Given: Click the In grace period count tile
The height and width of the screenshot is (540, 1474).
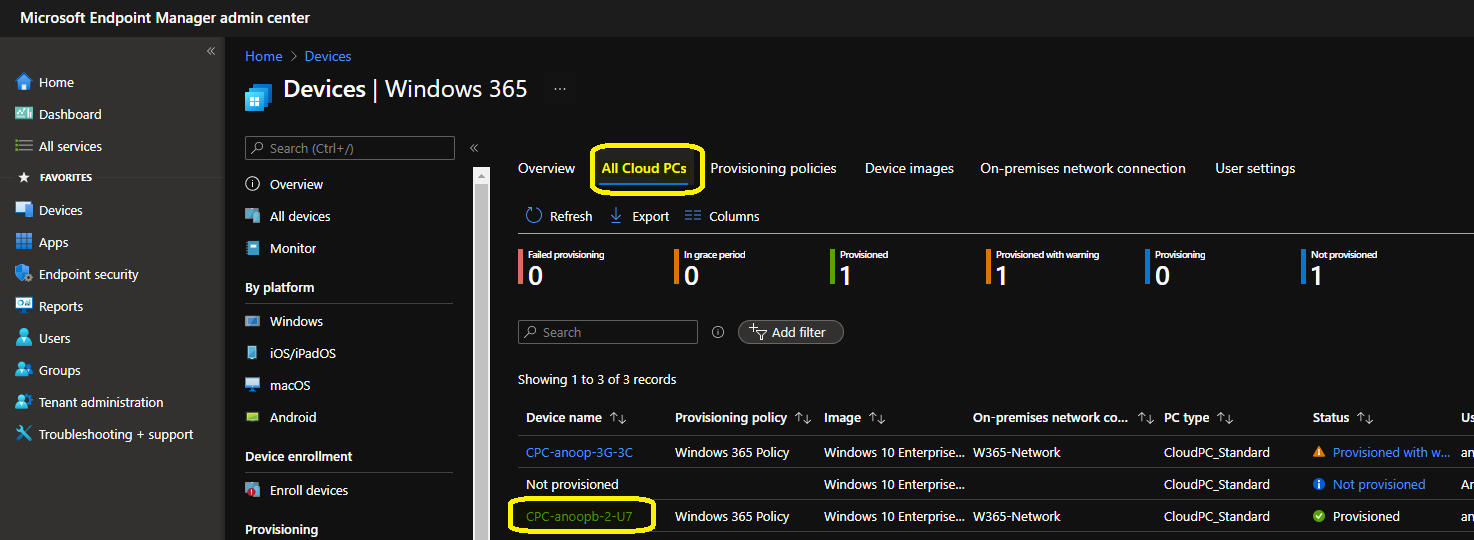Looking at the screenshot, I should [712, 268].
